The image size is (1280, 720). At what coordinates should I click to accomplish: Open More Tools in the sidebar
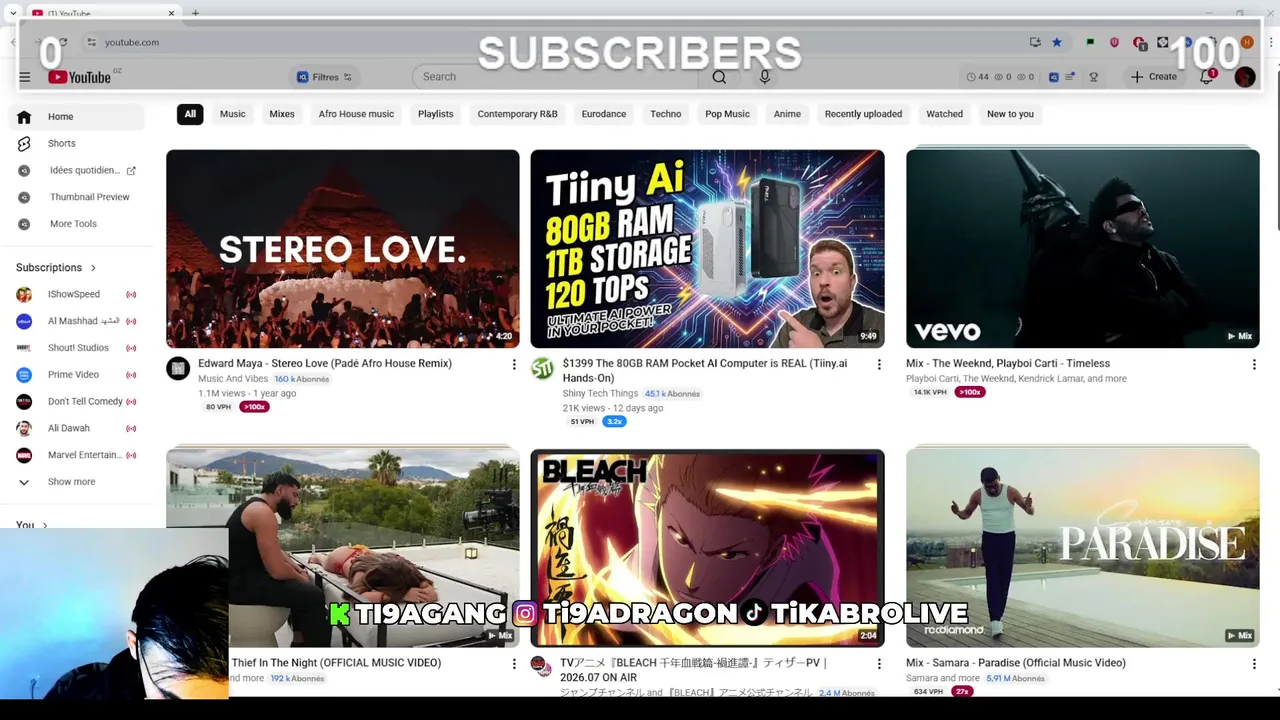77,224
